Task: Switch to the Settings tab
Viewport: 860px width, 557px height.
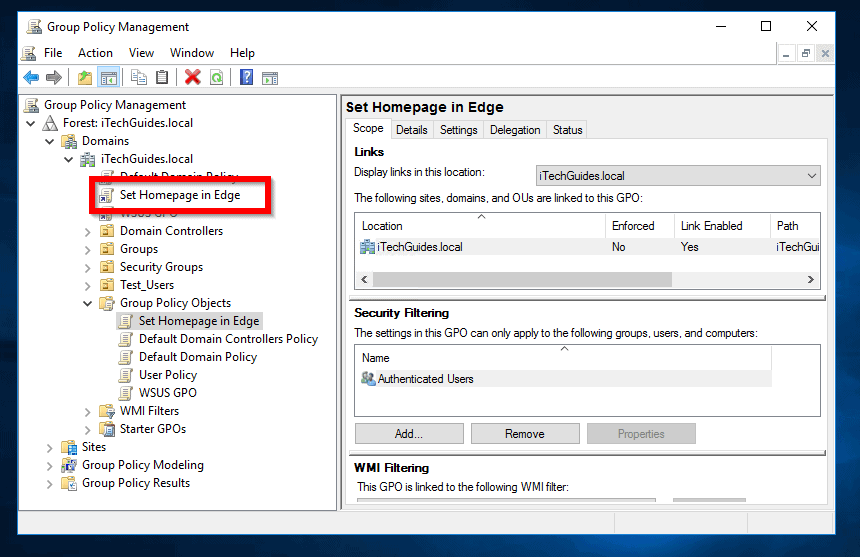Action: [x=459, y=130]
